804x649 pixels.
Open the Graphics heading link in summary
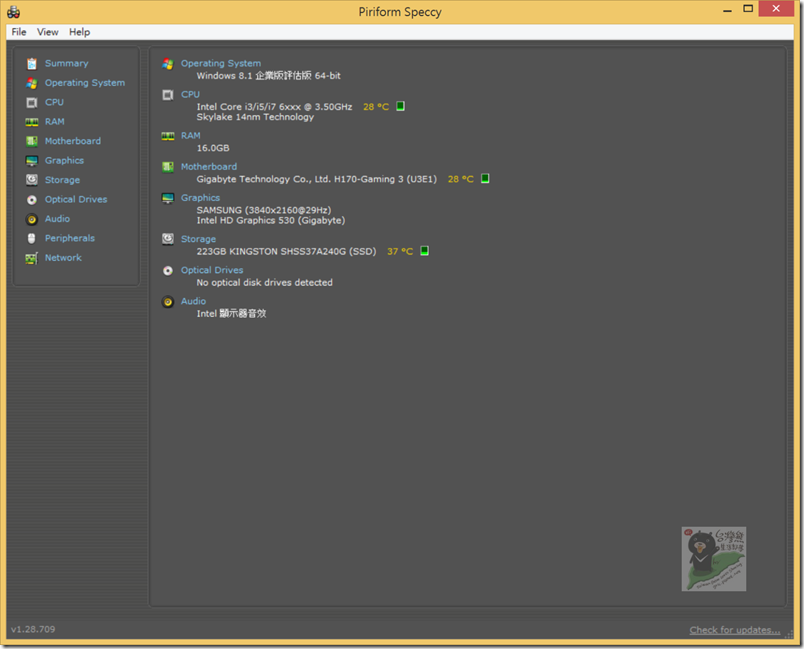[x=200, y=198]
